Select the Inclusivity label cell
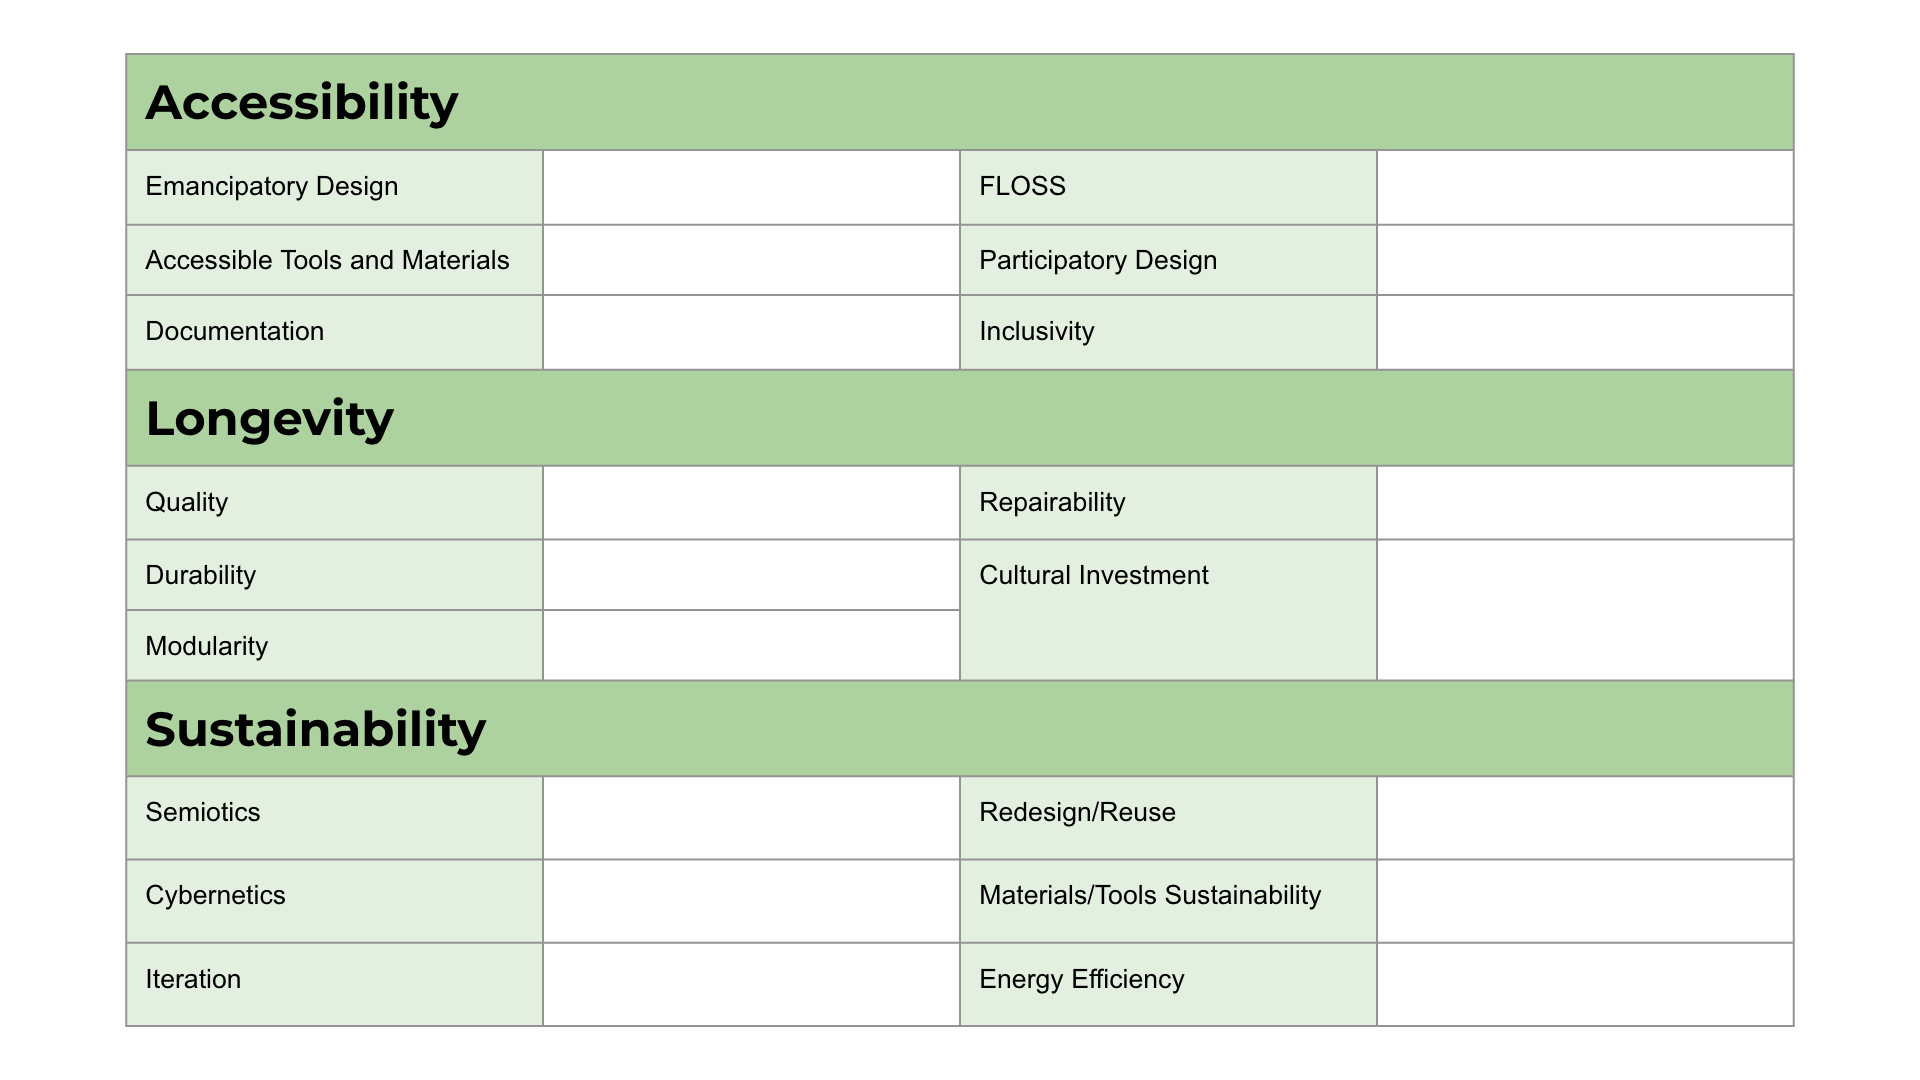 (1168, 332)
